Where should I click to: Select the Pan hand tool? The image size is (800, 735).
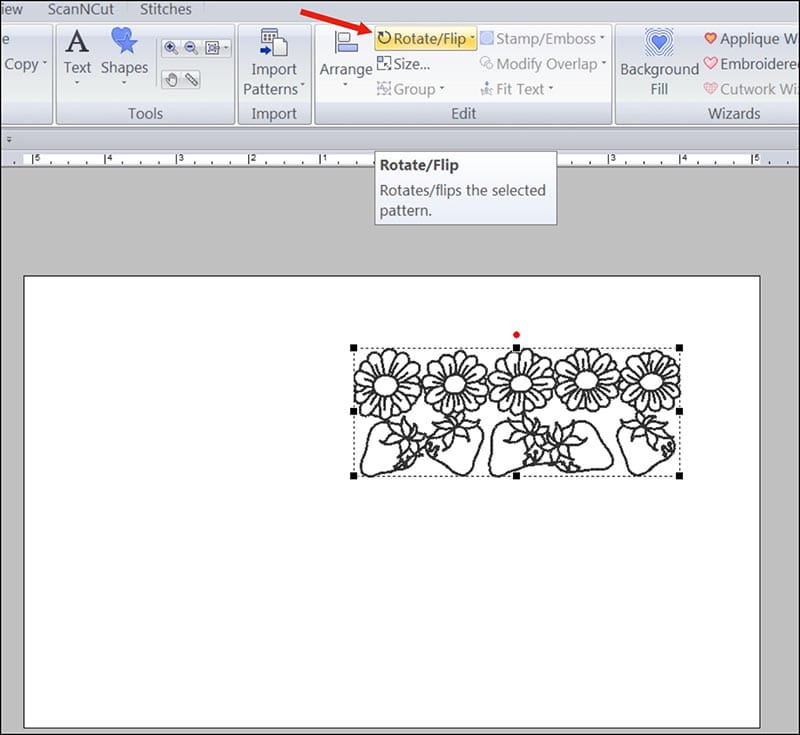tap(171, 79)
